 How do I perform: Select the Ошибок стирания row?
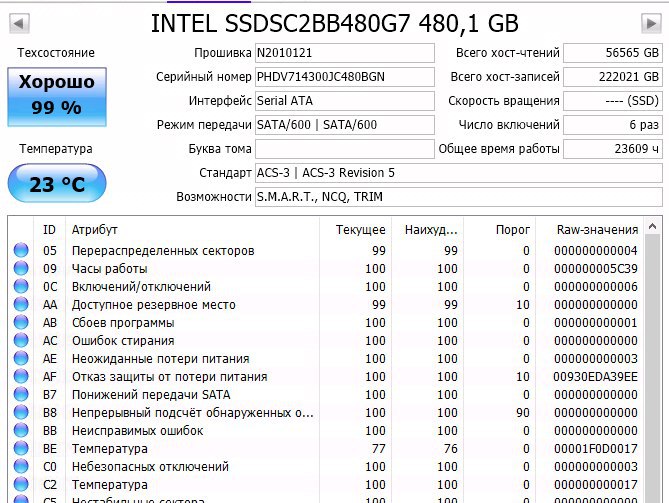coord(326,340)
